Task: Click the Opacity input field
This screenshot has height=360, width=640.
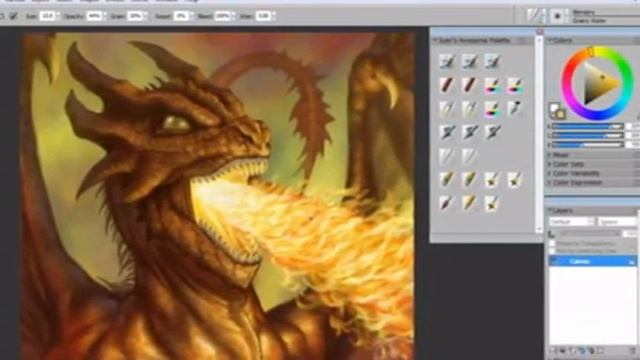Action: click(94, 16)
